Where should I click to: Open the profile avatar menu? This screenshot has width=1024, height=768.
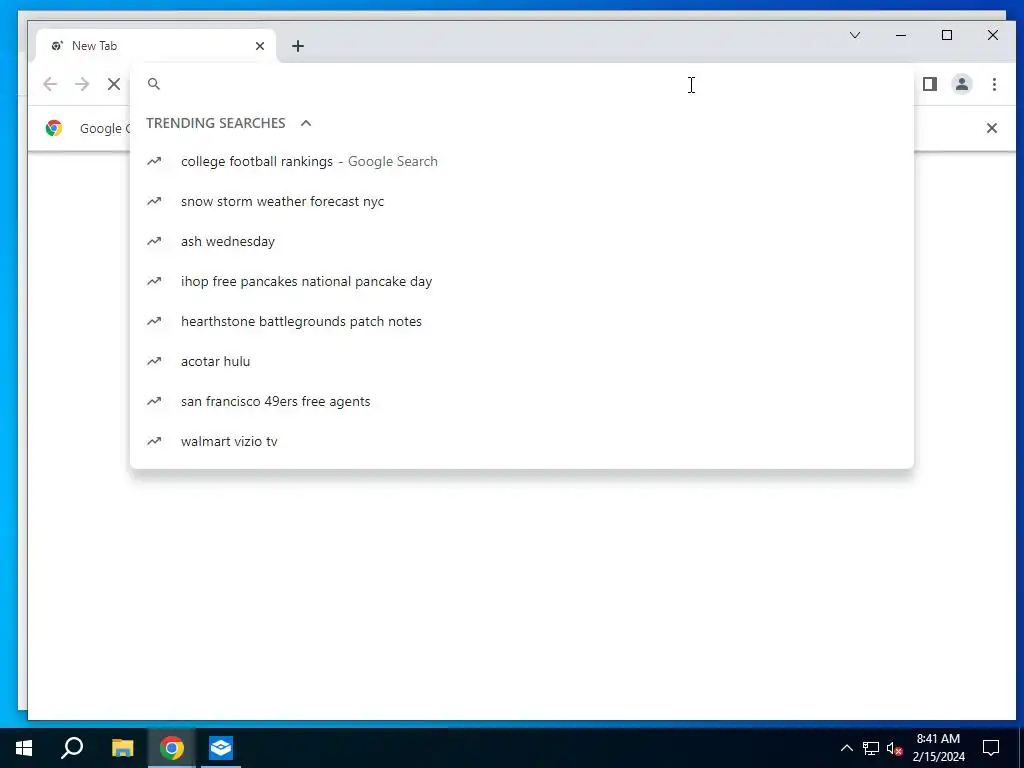[961, 84]
